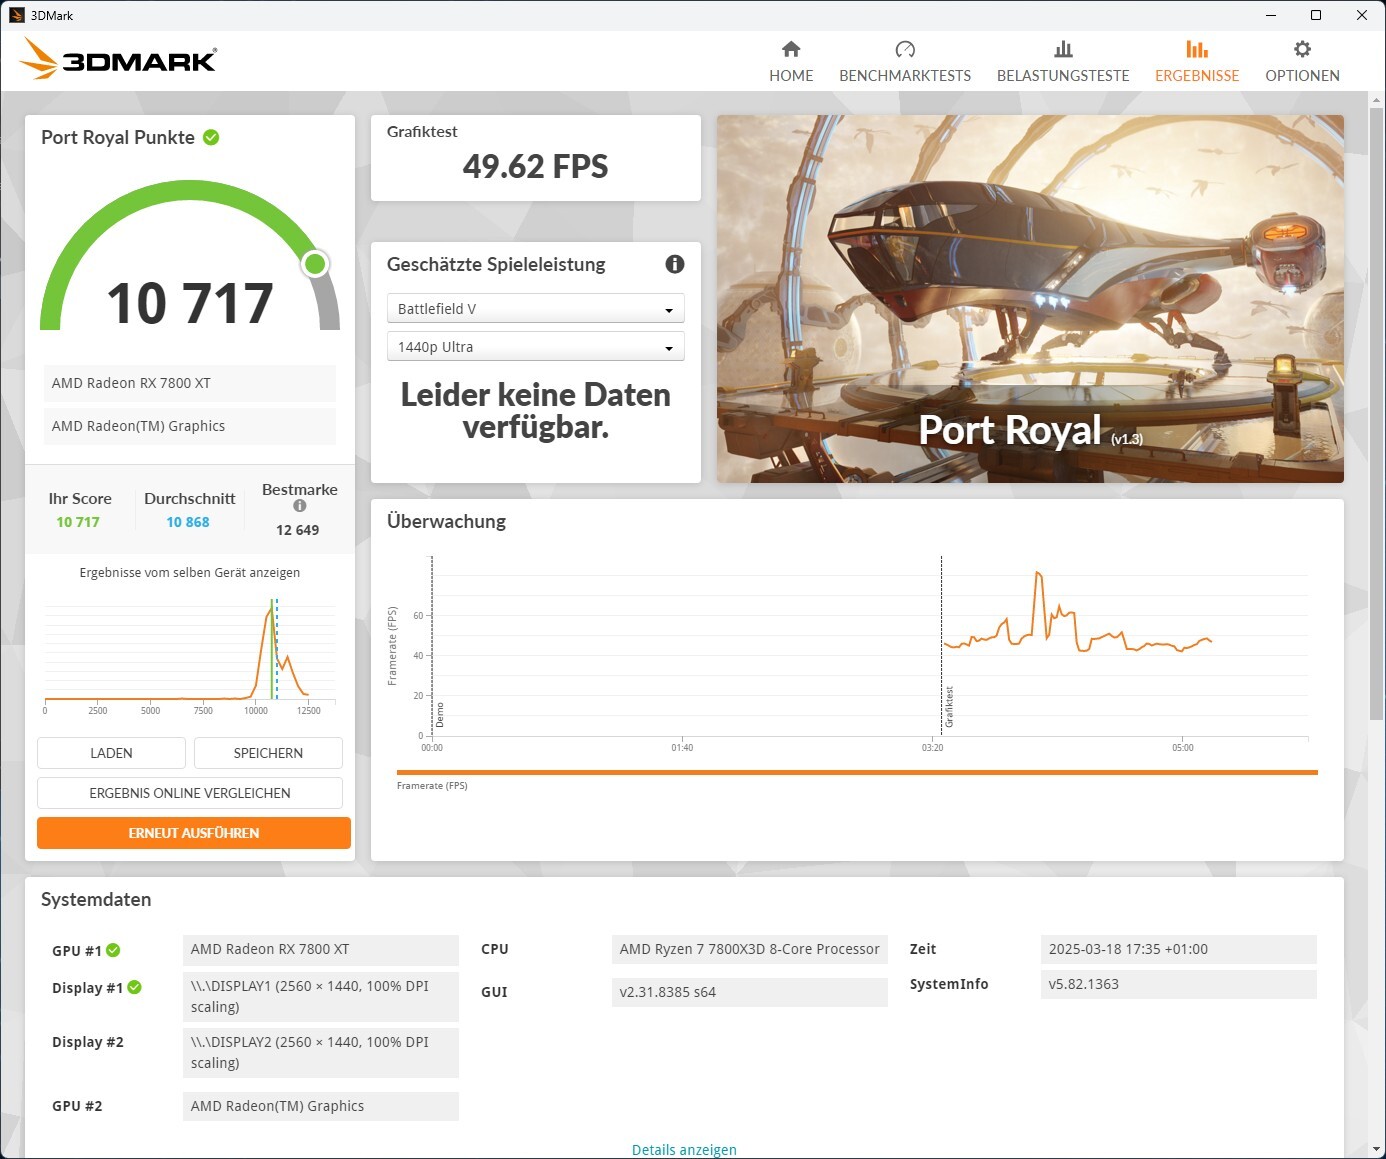Click green validation check next to Port Royal Punkte
This screenshot has width=1386, height=1159.
211,137
